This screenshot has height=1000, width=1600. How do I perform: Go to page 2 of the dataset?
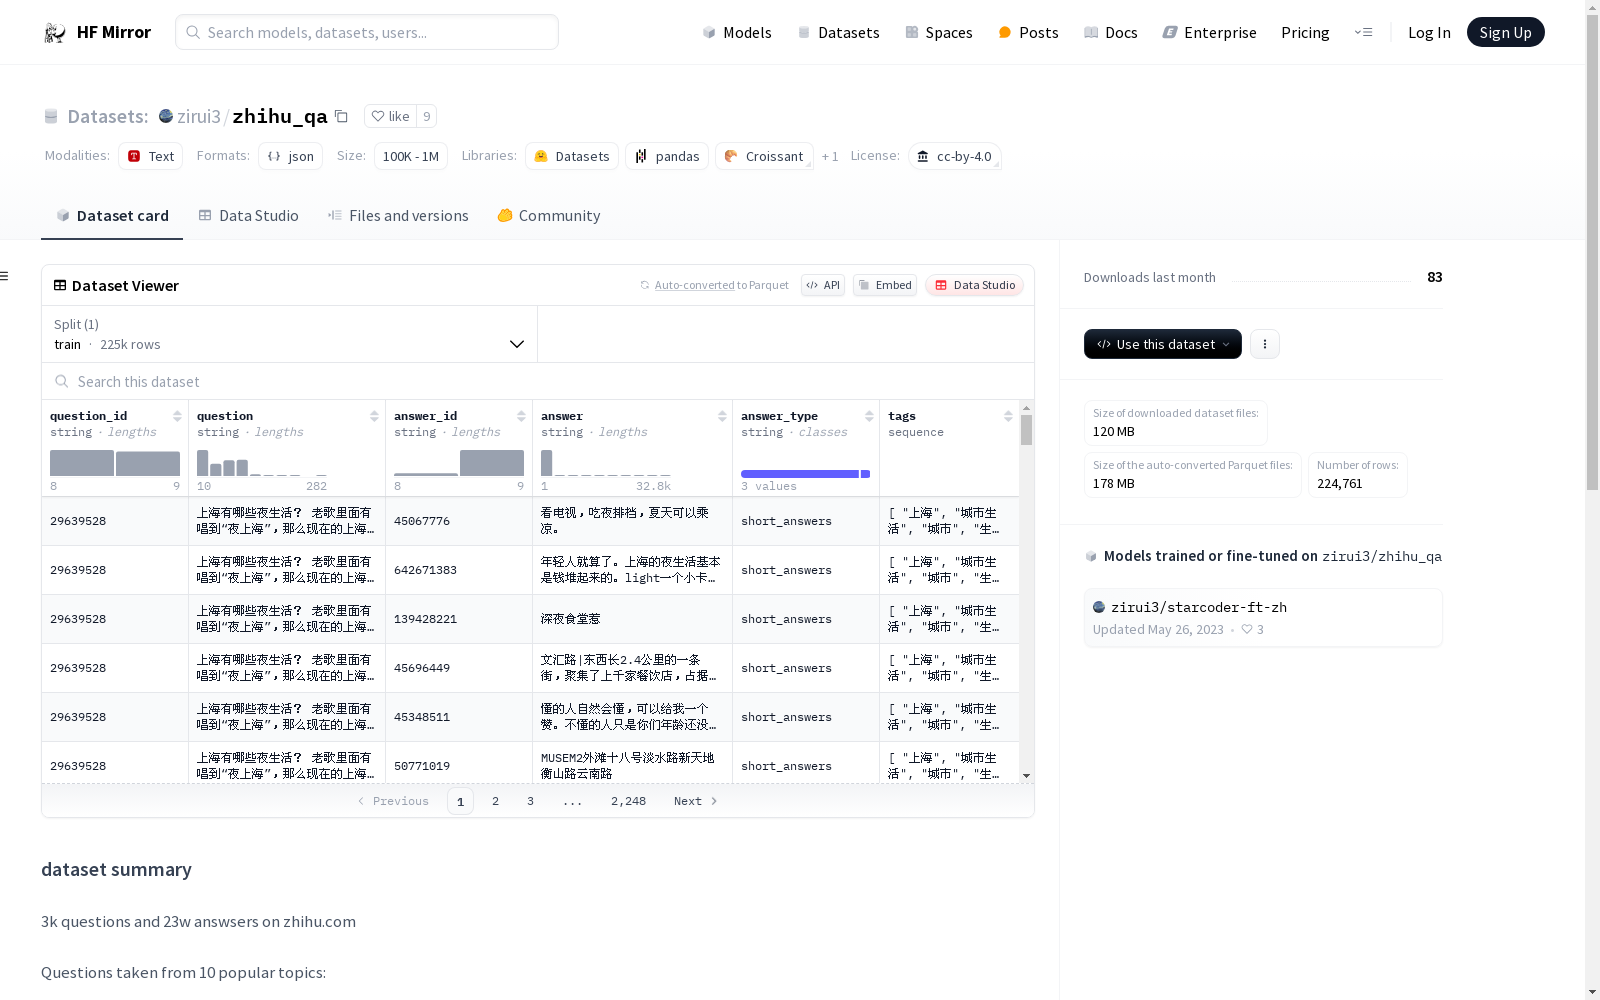point(495,801)
